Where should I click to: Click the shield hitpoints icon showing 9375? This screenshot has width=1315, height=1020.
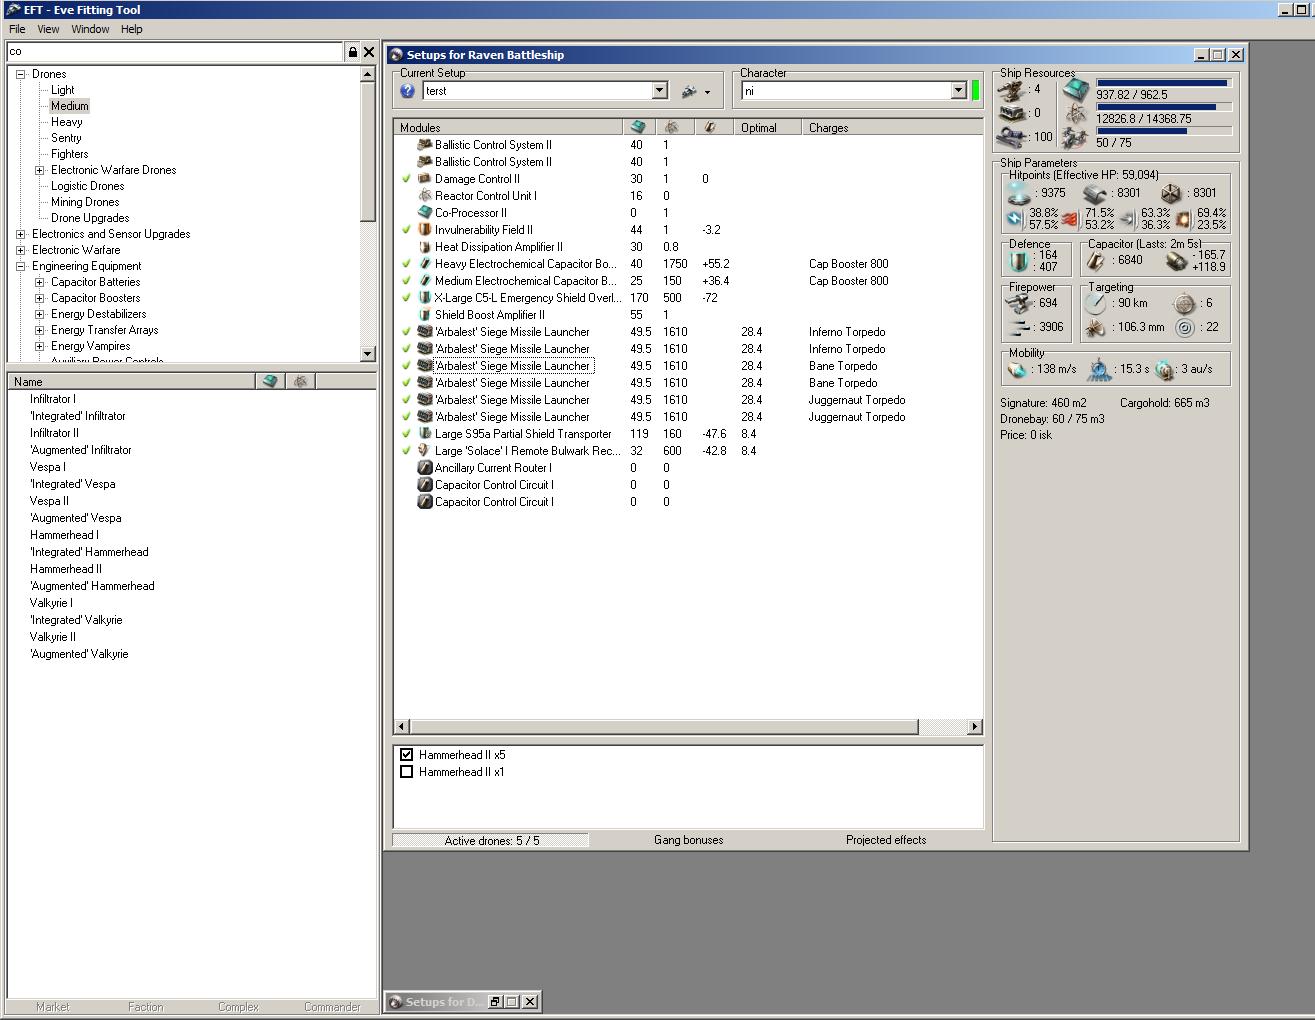click(x=1019, y=193)
